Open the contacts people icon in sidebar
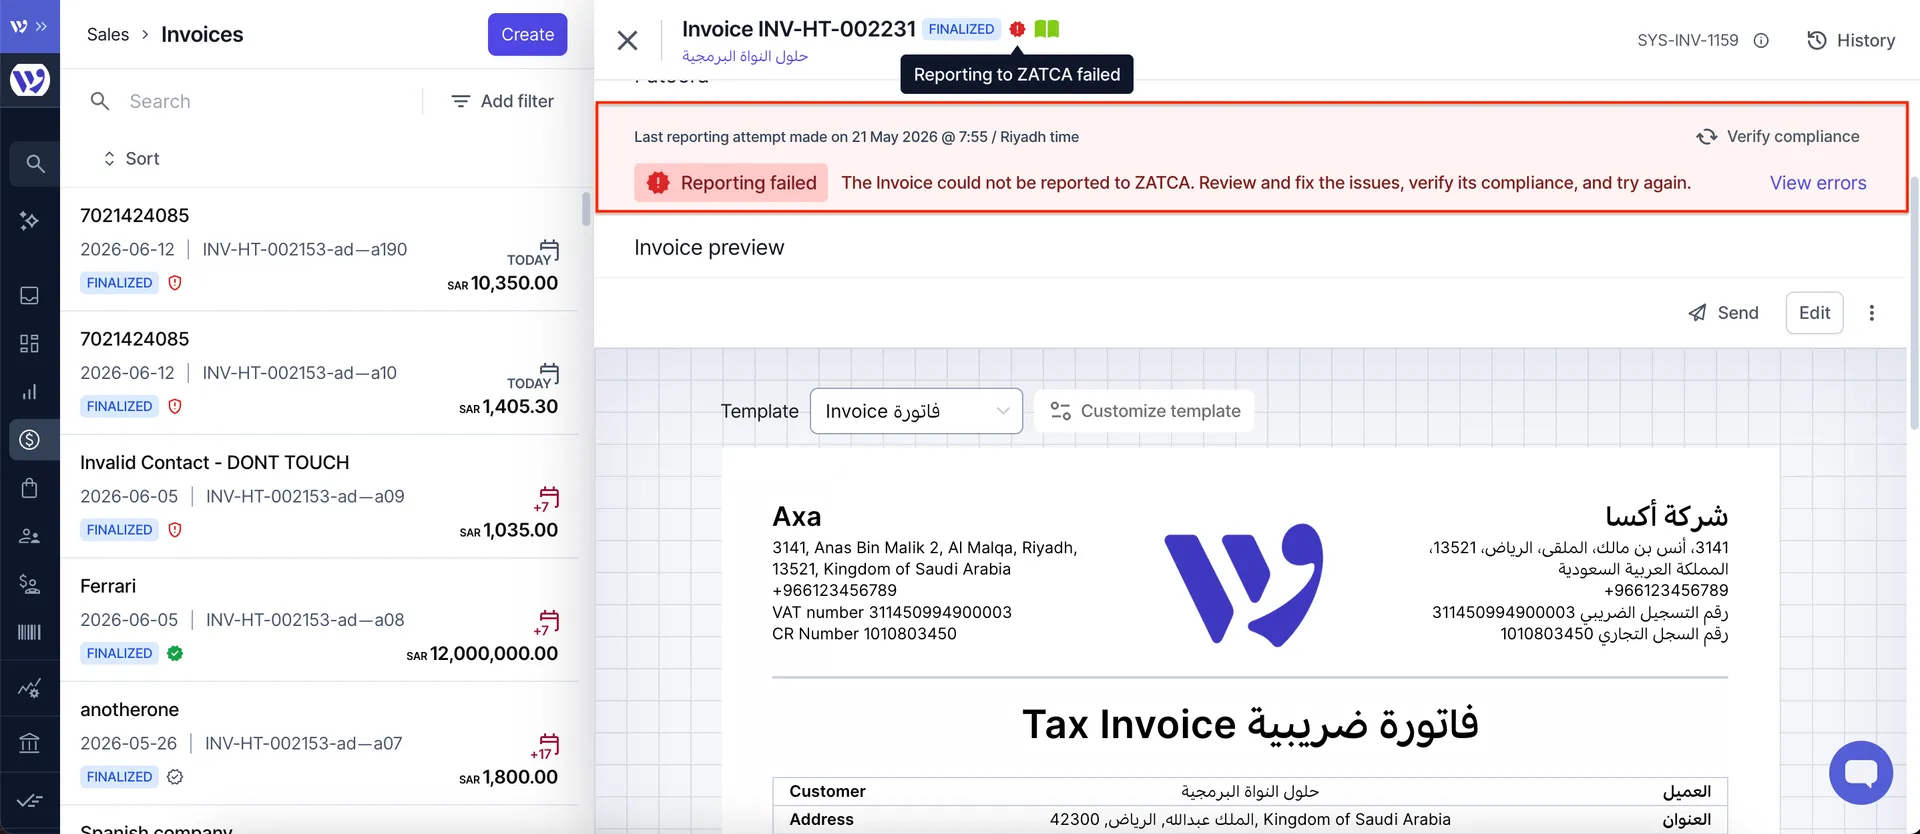This screenshot has height=834, width=1920. 30,536
